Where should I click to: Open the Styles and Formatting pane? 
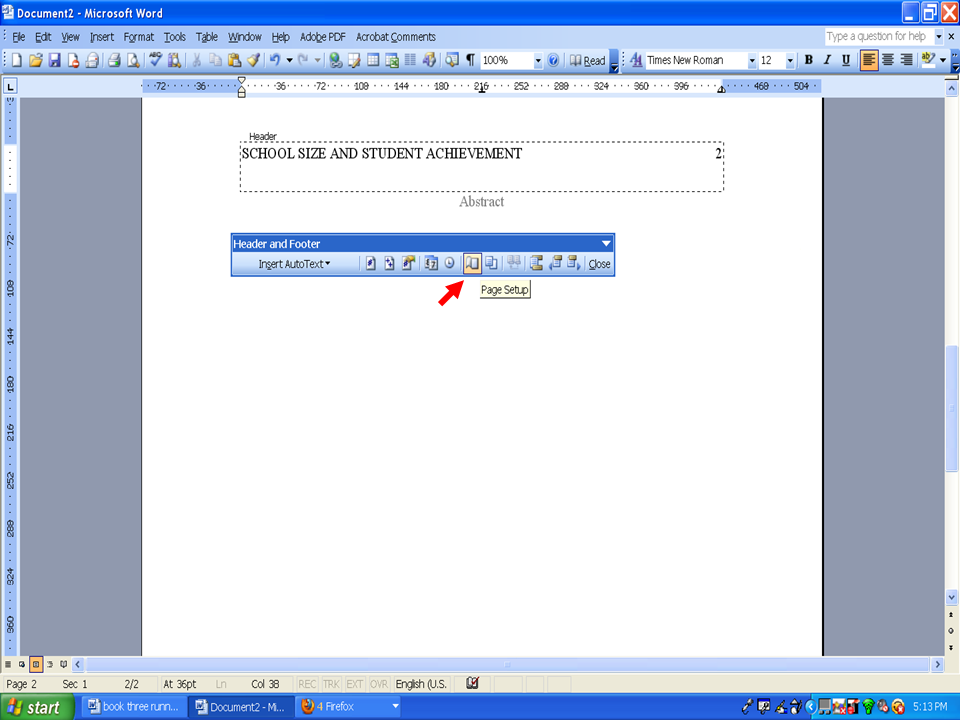[x=636, y=60]
